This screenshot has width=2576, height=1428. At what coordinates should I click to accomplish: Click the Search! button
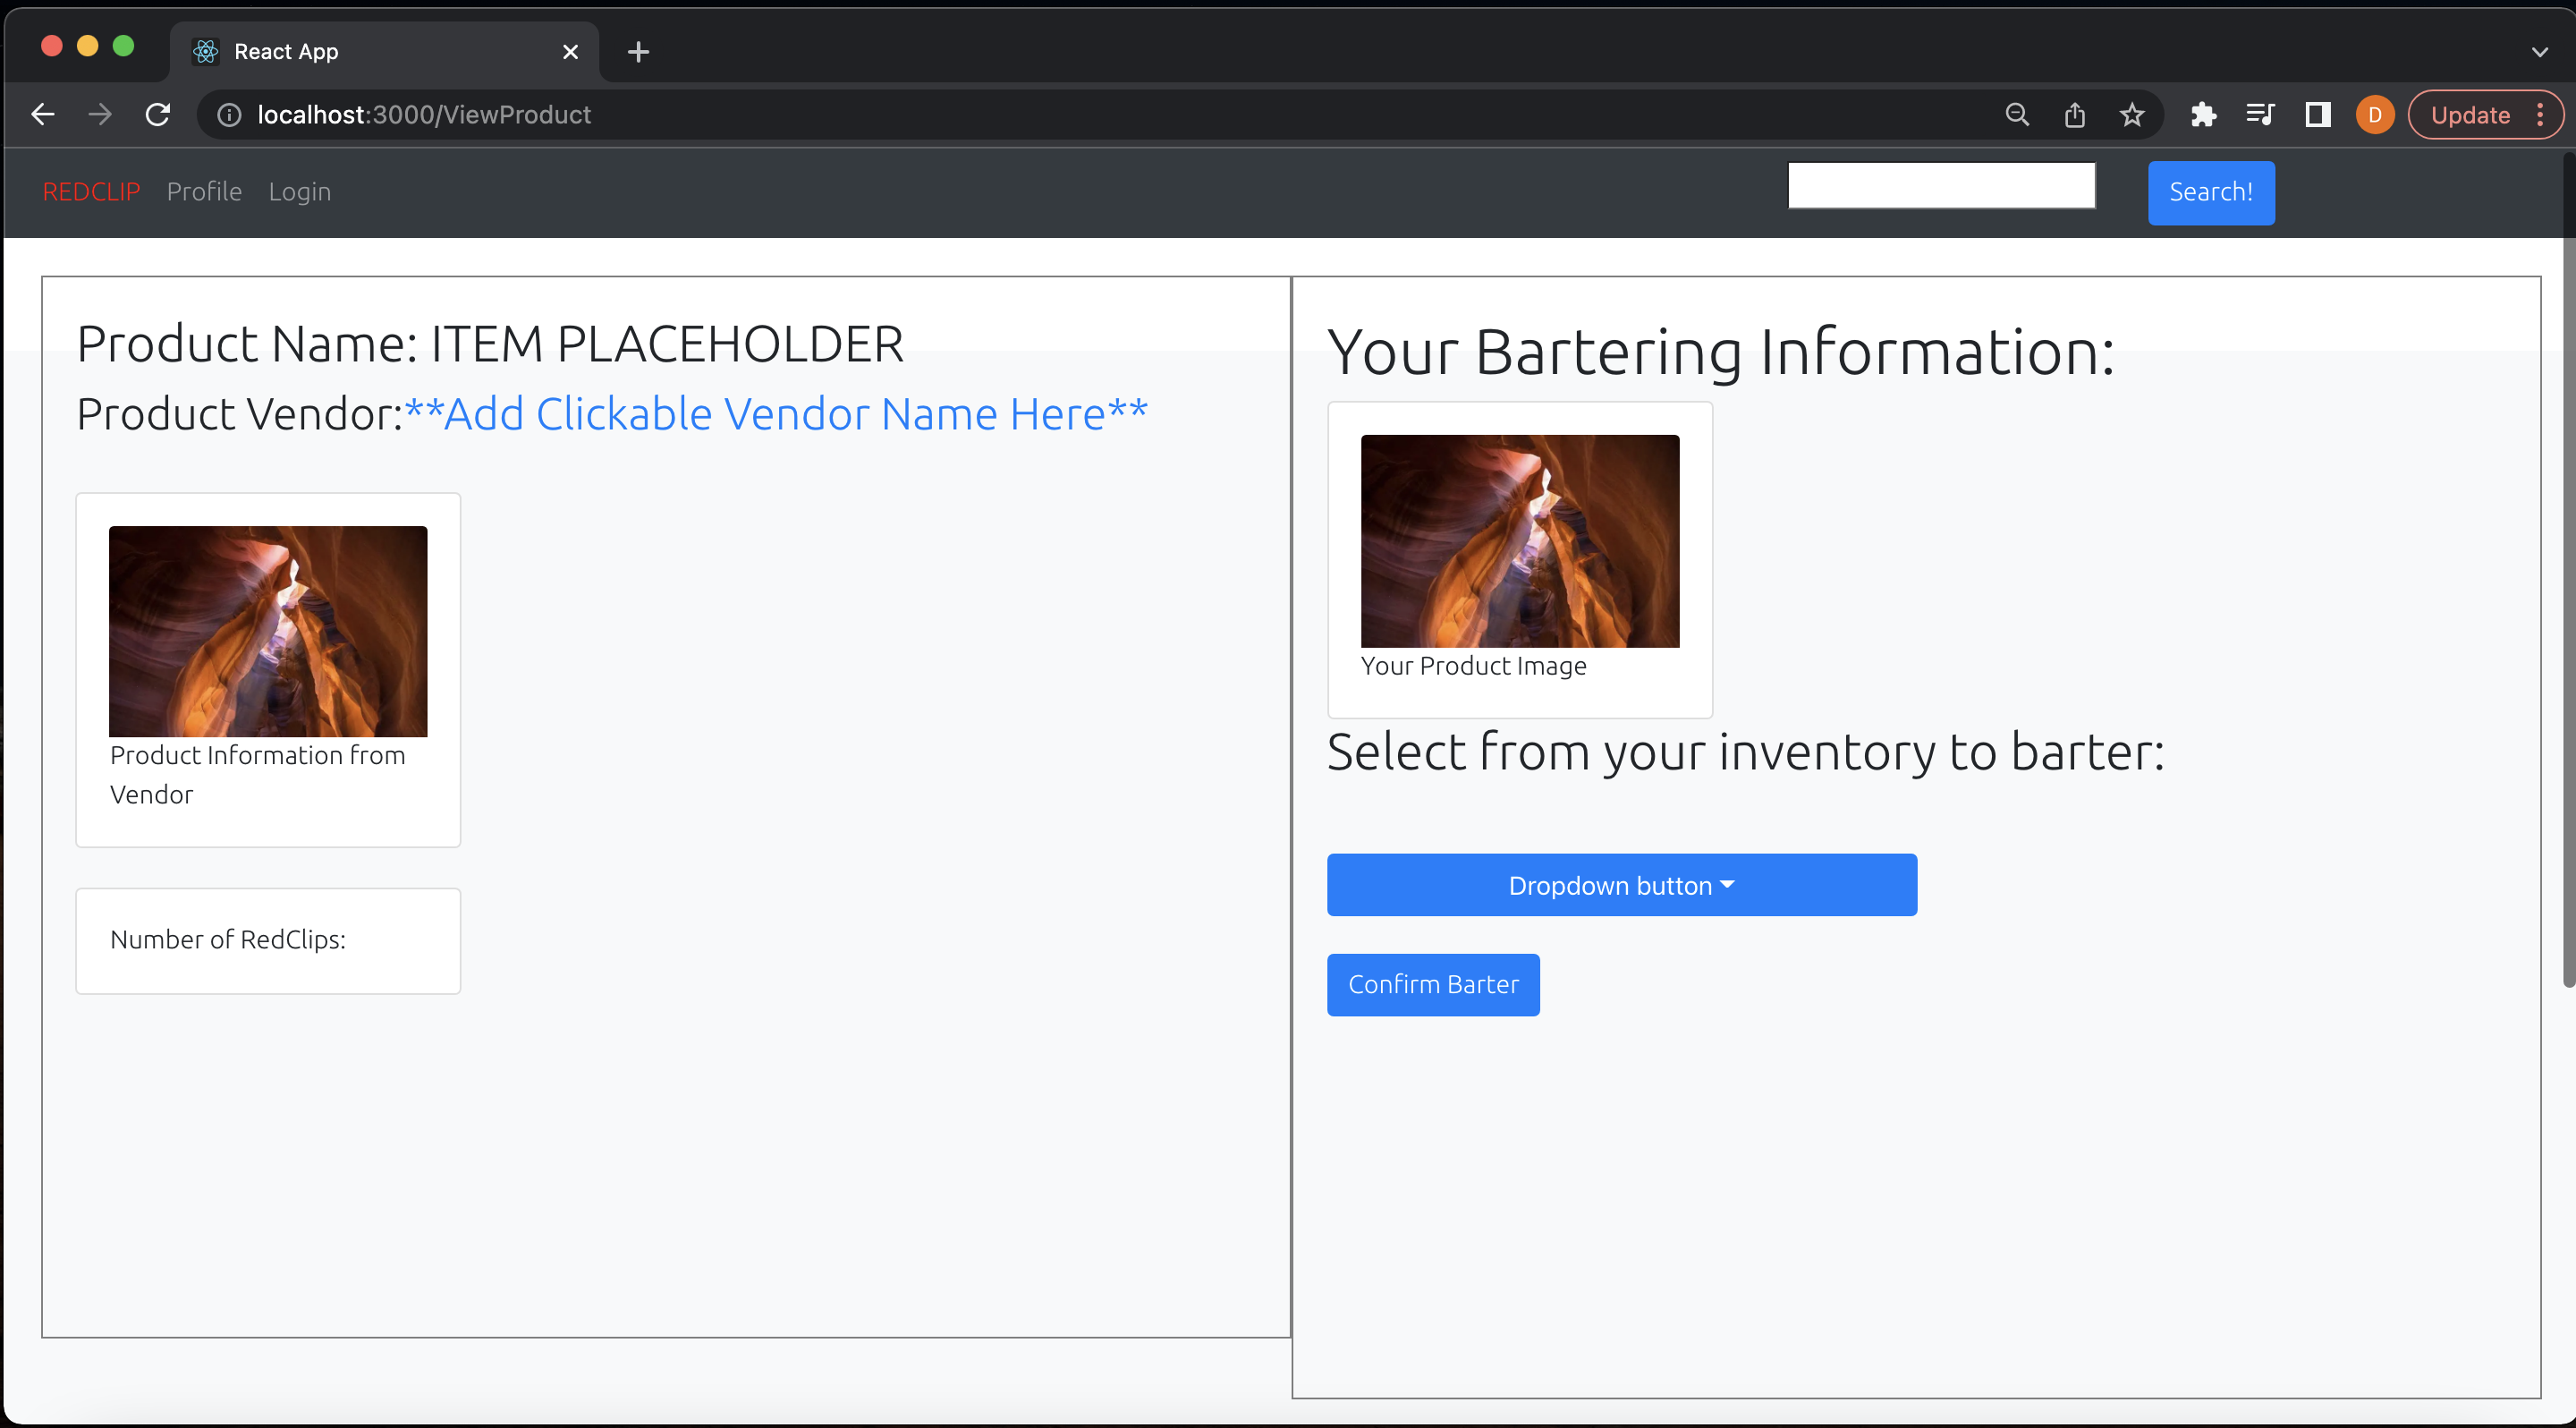(x=2210, y=192)
